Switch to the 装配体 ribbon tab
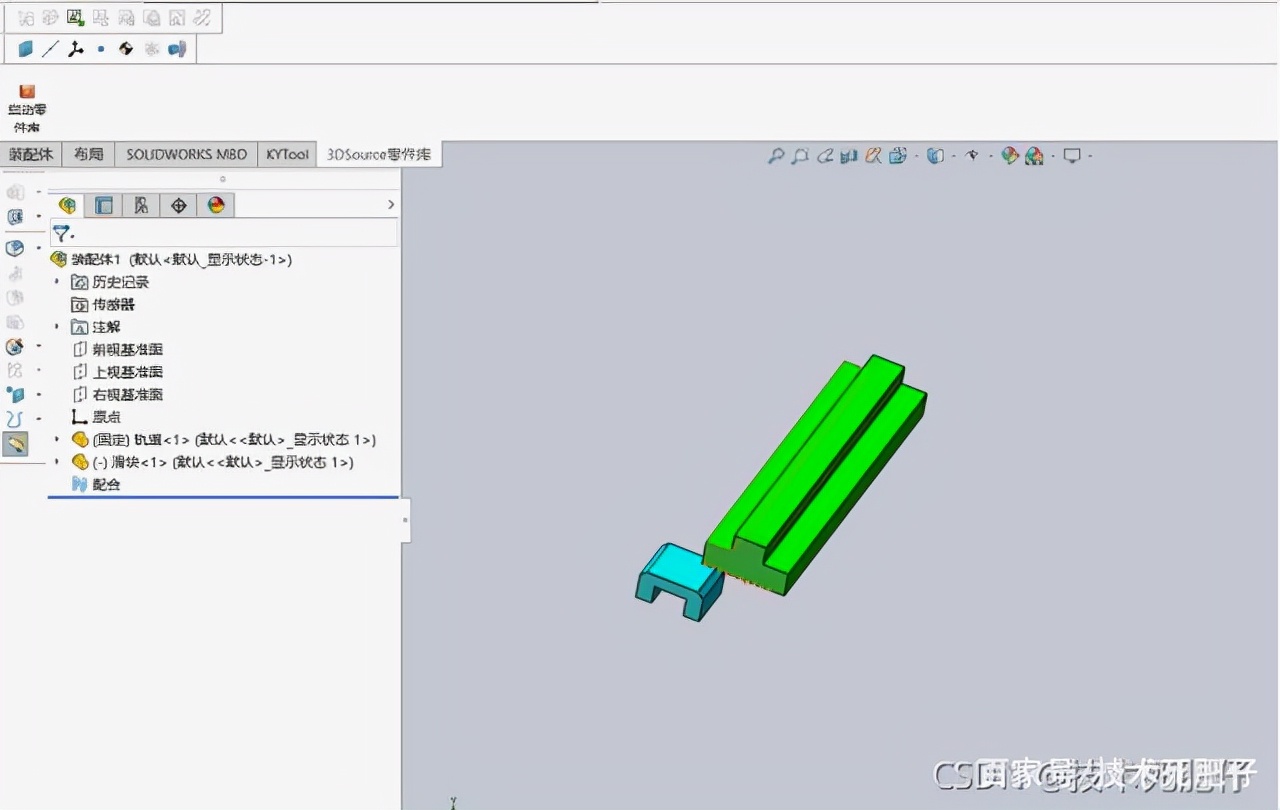 point(30,154)
